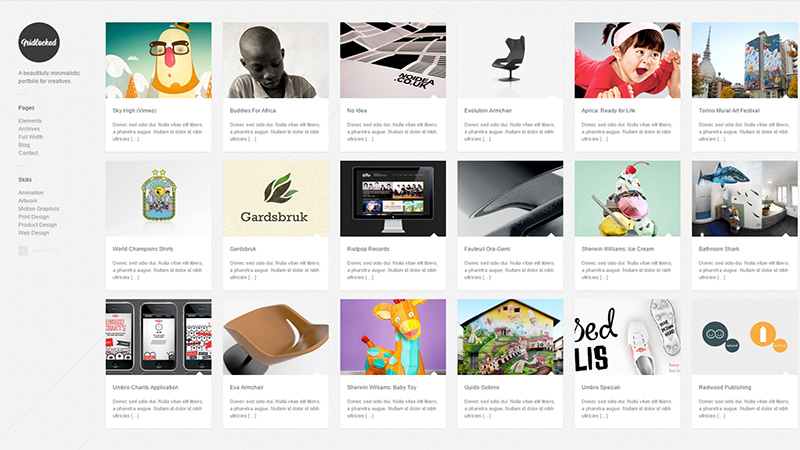
Task: Open the Gardsbruk logo thumbnail
Action: 276,198
